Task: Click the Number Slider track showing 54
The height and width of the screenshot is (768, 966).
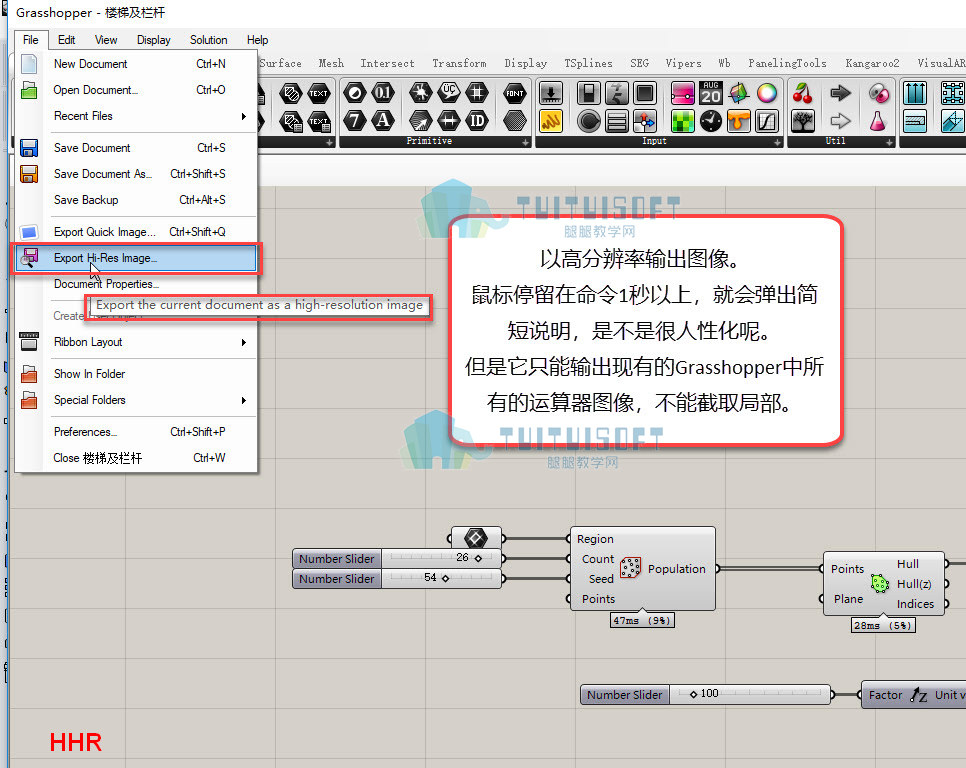Action: click(441, 578)
